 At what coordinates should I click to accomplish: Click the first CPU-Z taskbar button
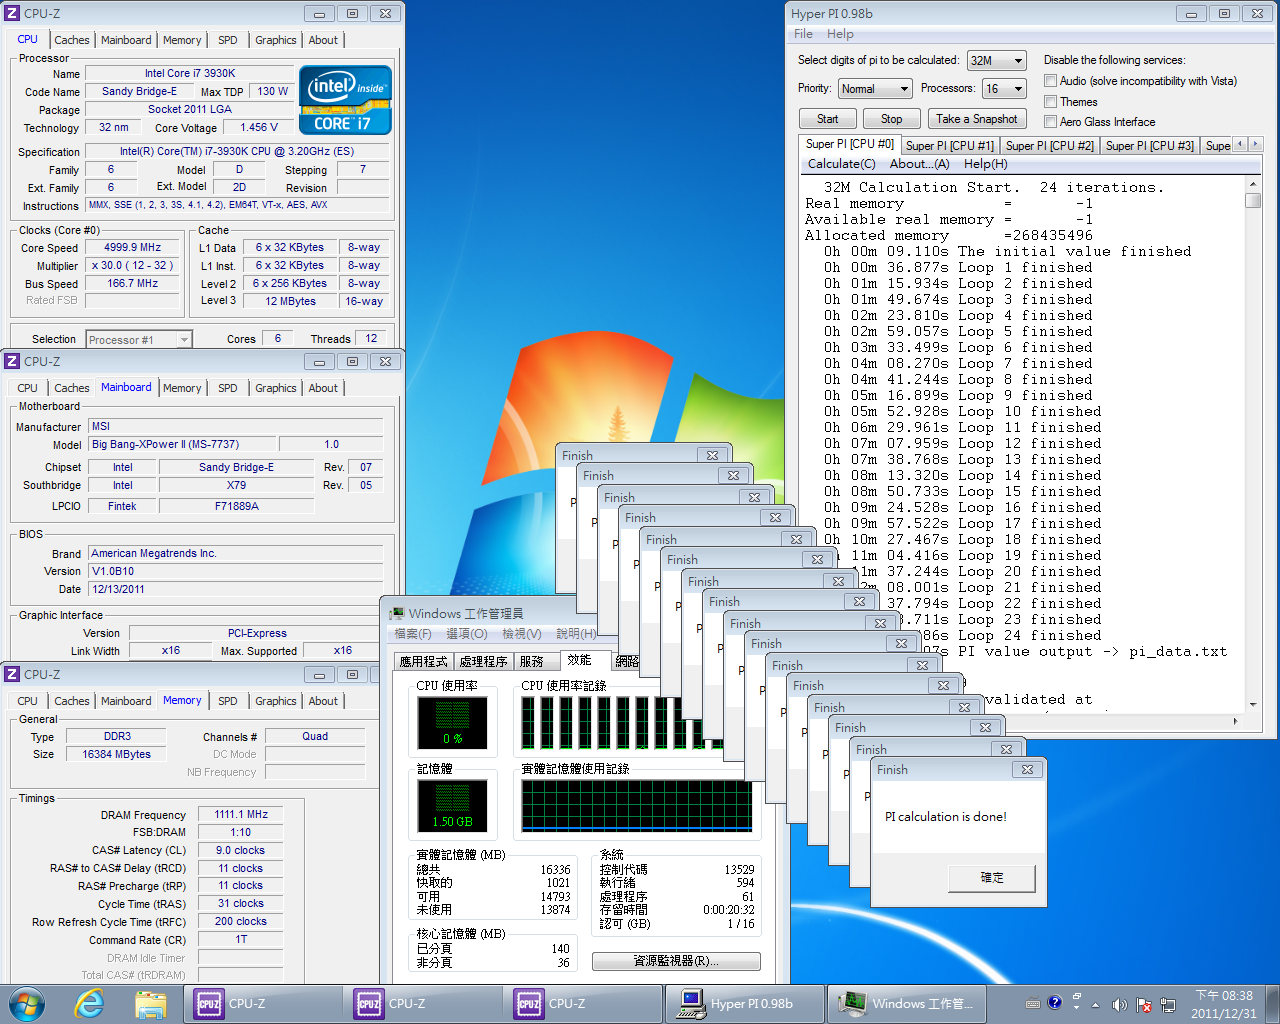[x=261, y=1004]
